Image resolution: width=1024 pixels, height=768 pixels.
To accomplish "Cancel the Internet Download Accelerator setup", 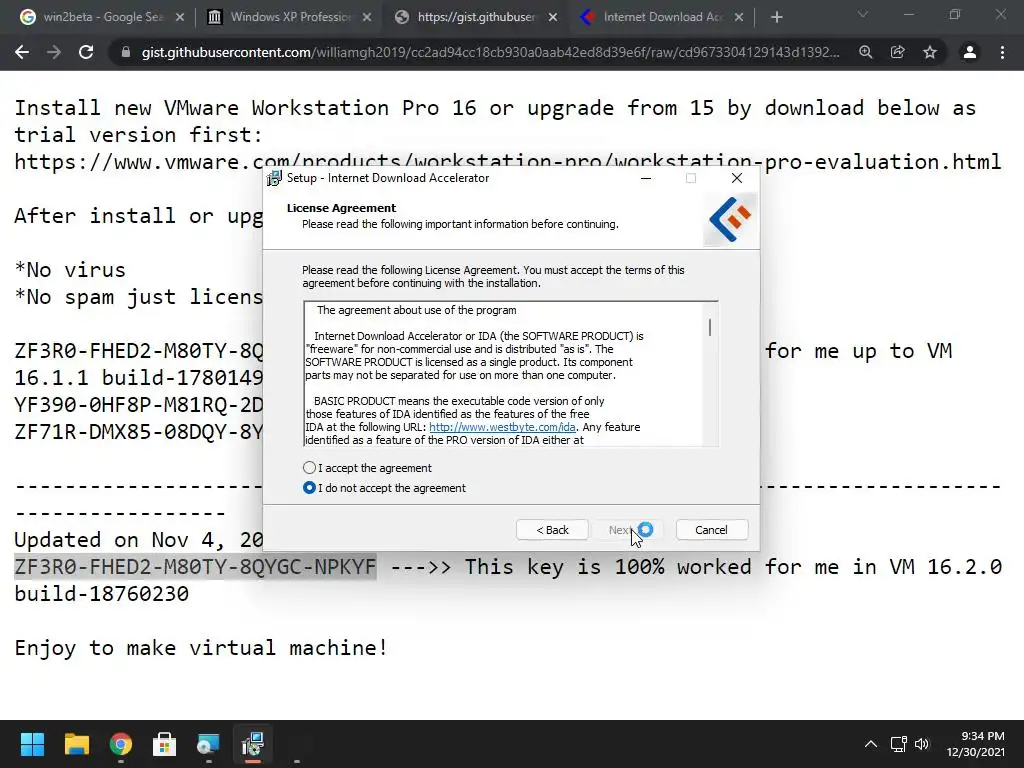I will coord(711,530).
